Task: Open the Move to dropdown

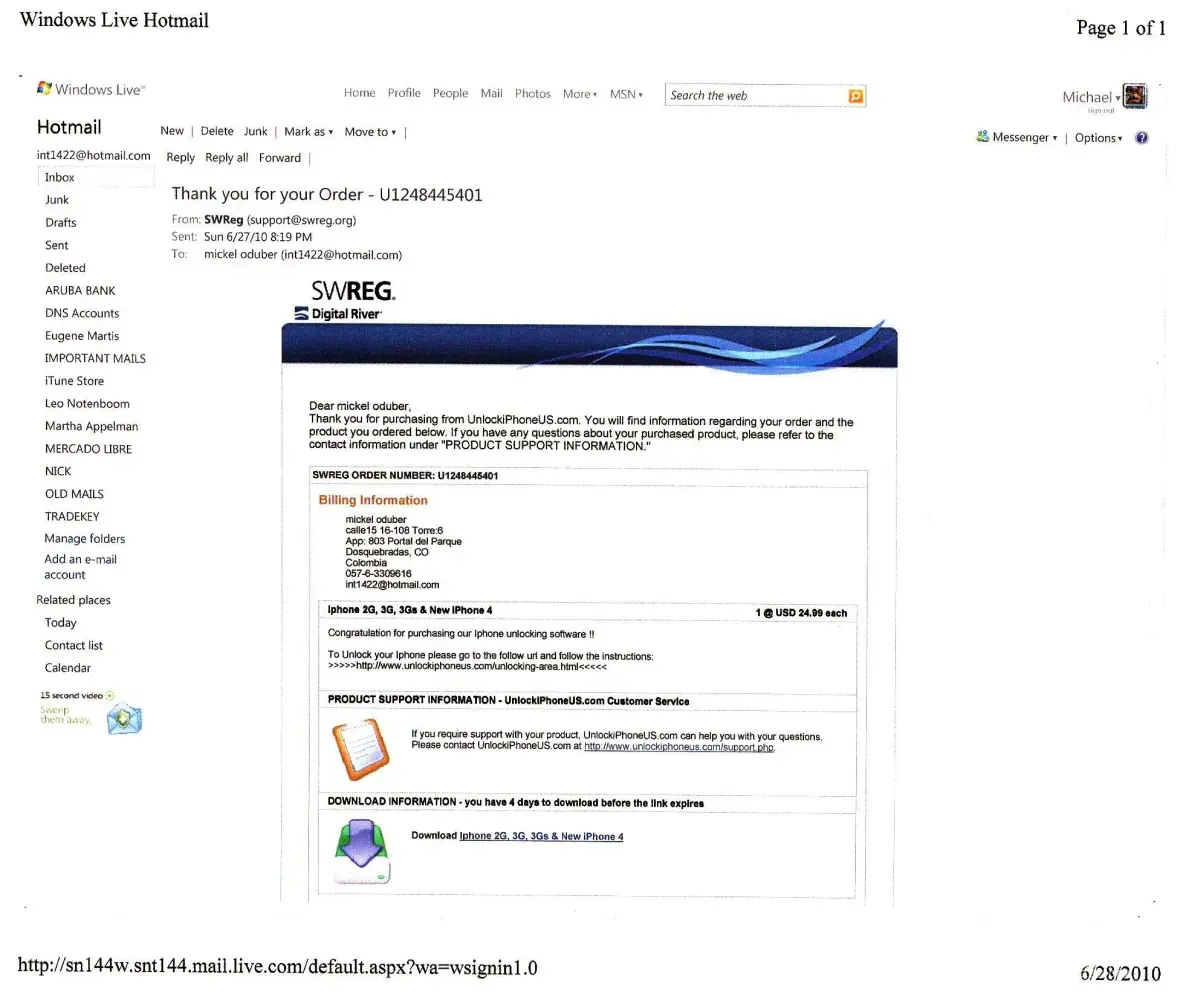Action: 370,131
